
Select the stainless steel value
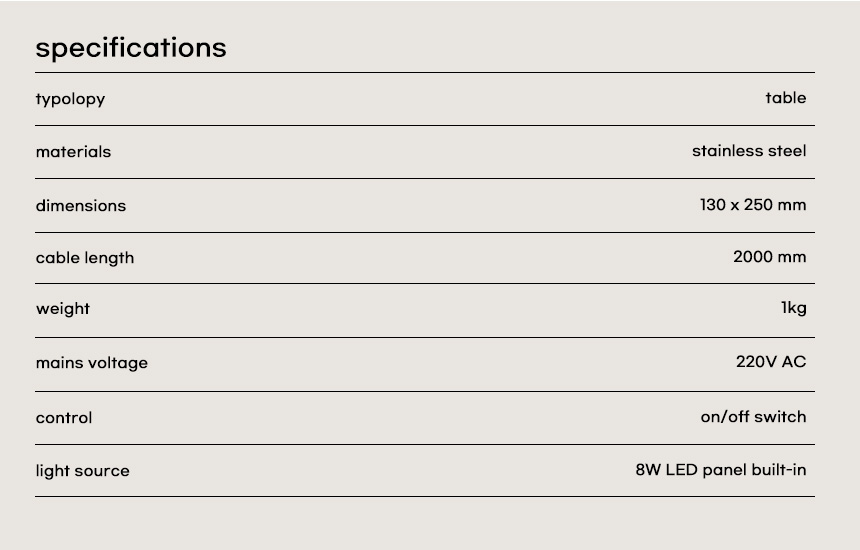(x=748, y=151)
